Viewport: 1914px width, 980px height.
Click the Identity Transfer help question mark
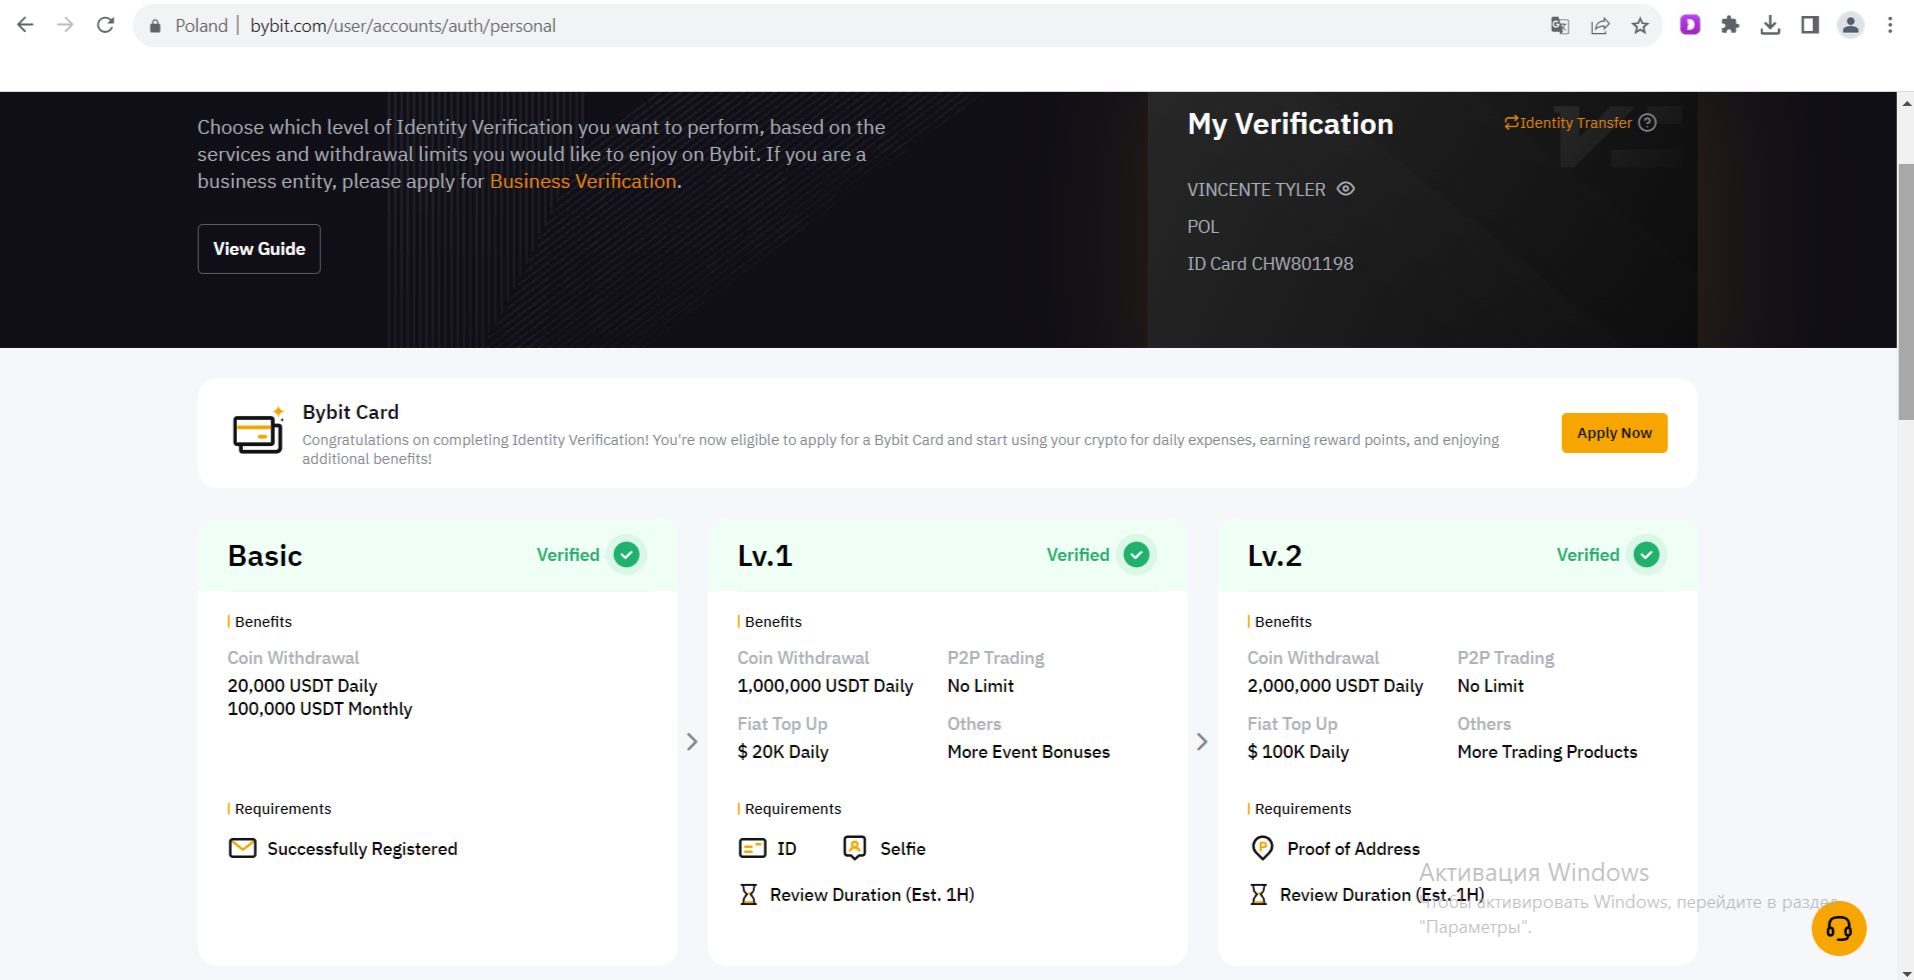(1648, 122)
